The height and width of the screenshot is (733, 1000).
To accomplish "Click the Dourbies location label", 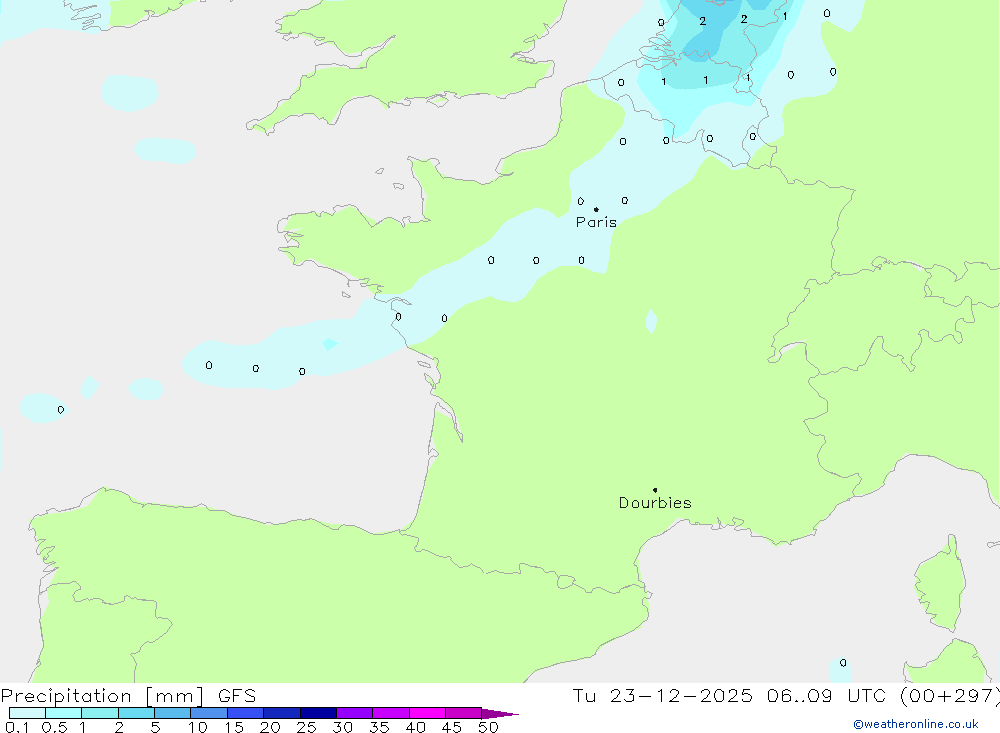I will coord(655,503).
